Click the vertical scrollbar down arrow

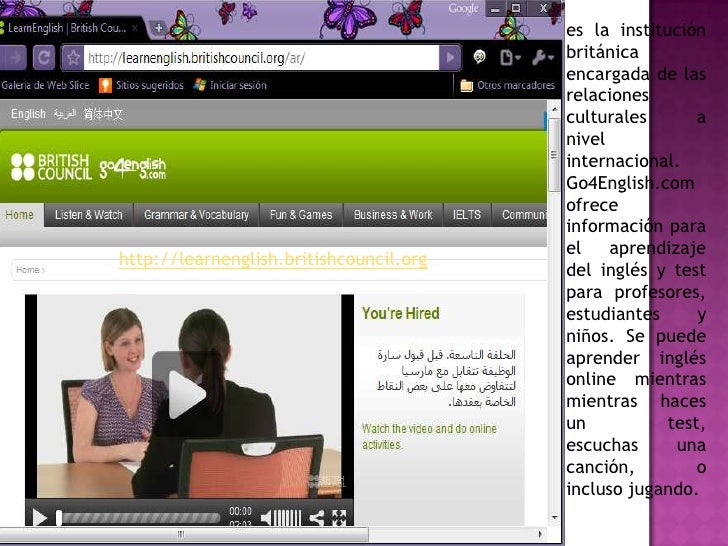[x=554, y=518]
